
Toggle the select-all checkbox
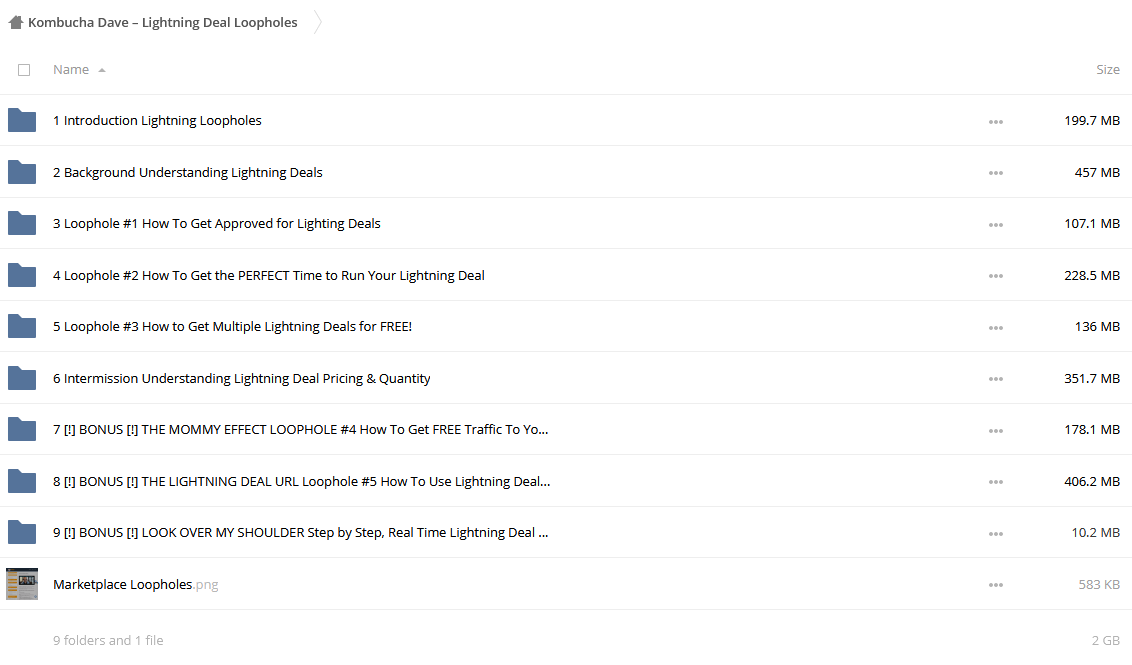tap(24, 70)
